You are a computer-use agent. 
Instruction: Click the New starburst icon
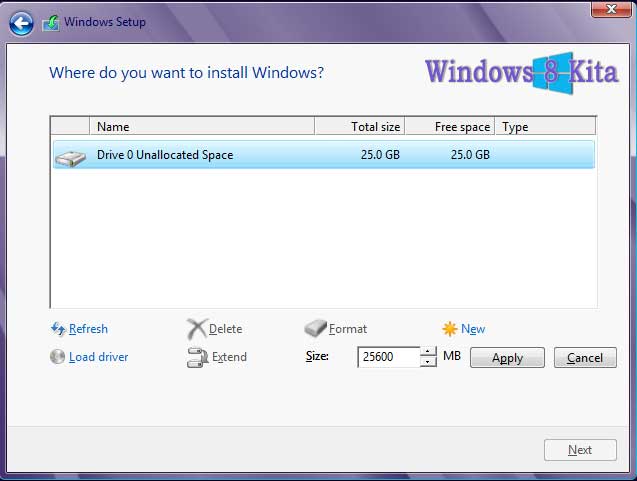tap(450, 329)
